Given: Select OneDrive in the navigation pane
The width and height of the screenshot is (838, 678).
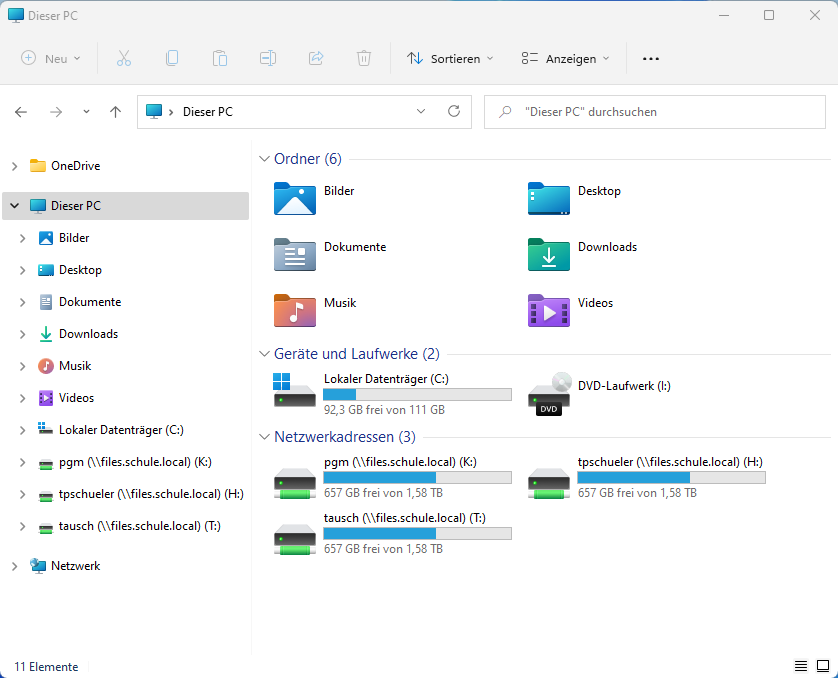Looking at the screenshot, I should [x=75, y=166].
